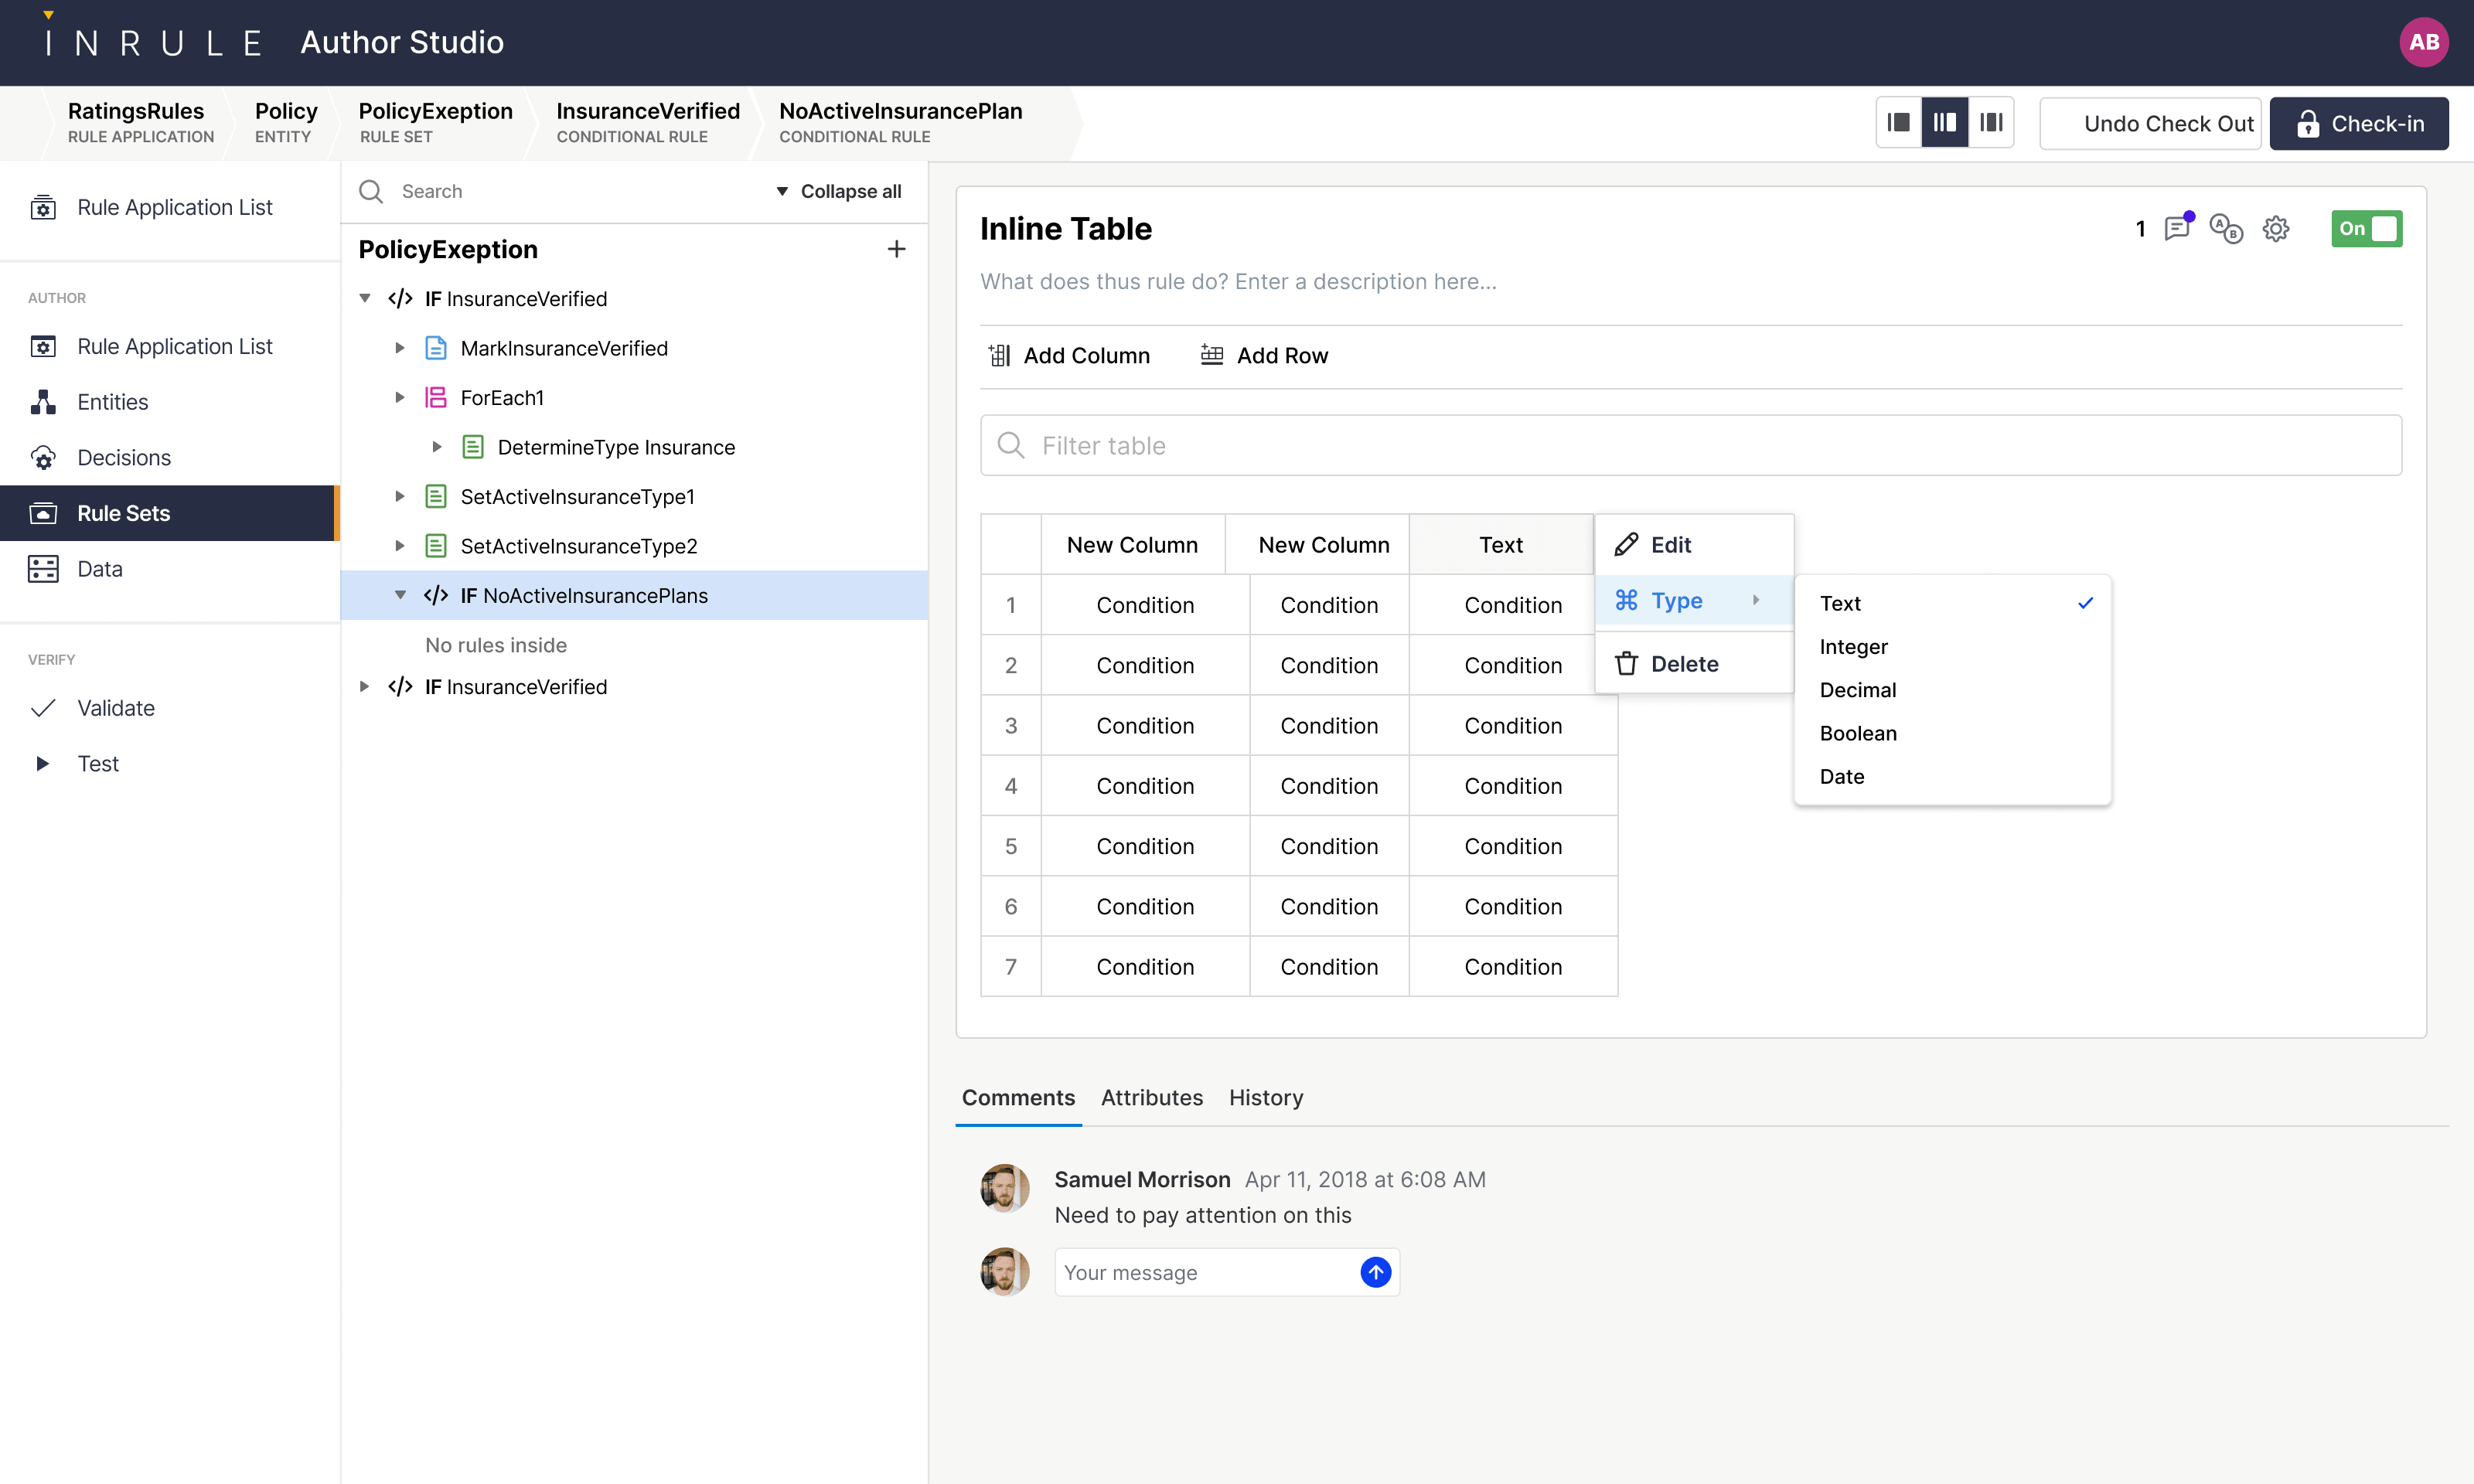
Task: Click the DetermineType Insurance rule icon
Action: [473, 447]
